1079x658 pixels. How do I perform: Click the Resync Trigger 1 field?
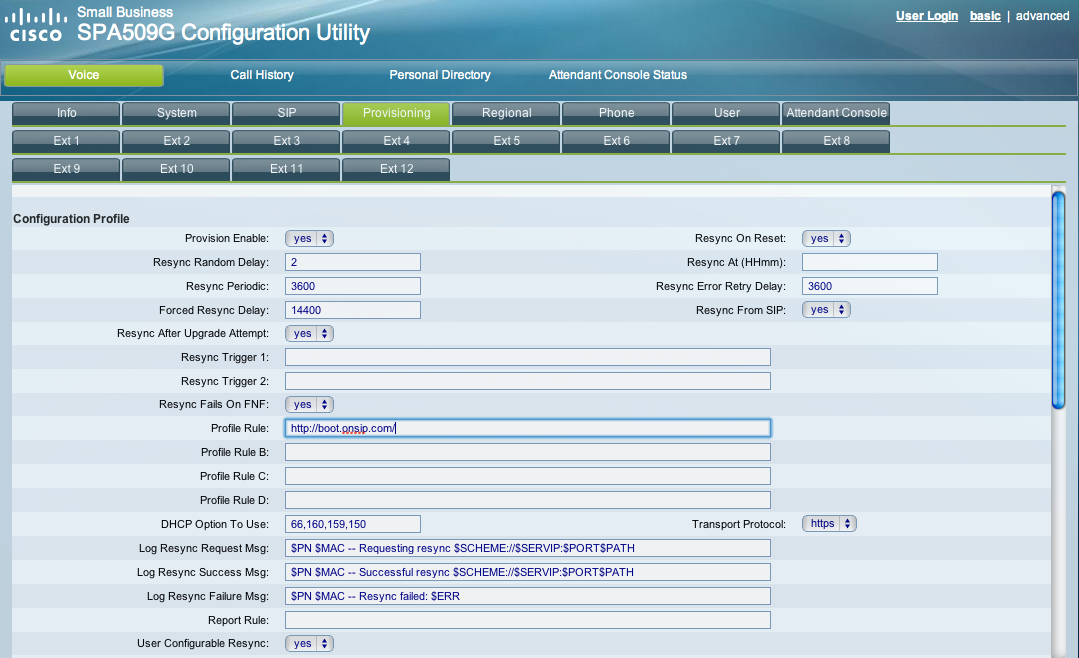[528, 357]
